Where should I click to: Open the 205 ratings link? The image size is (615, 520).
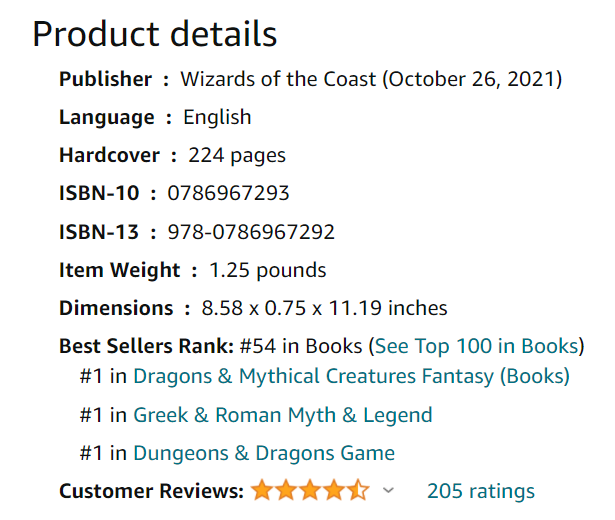tap(481, 491)
